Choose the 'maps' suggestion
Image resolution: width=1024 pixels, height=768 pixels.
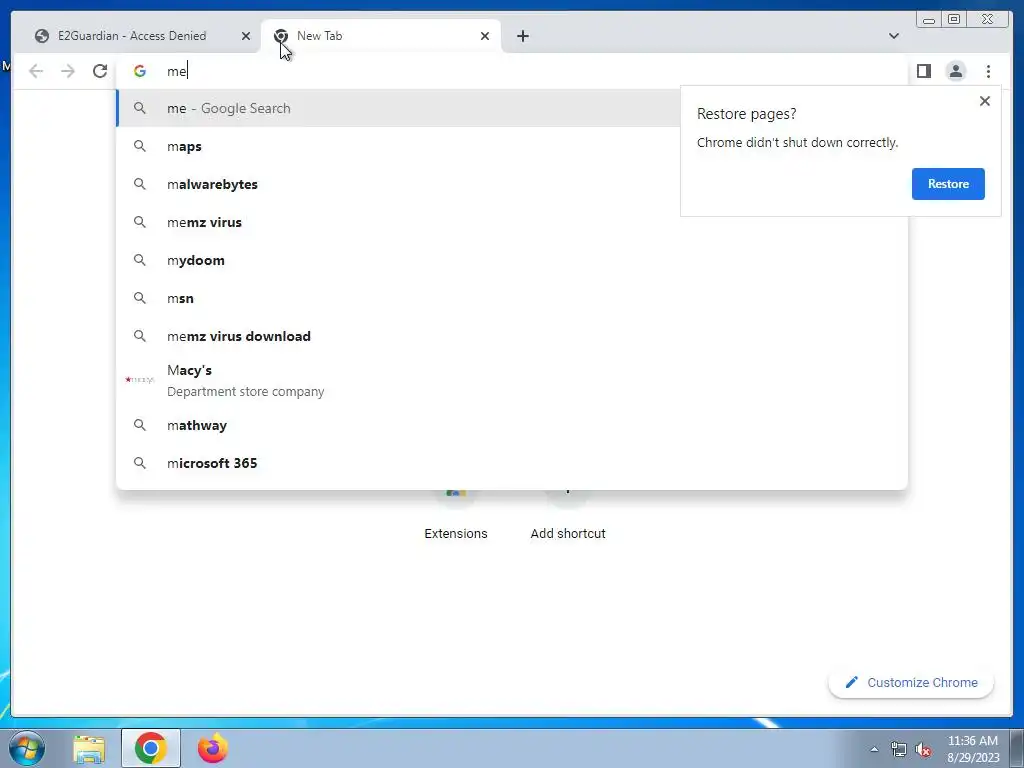(398, 146)
